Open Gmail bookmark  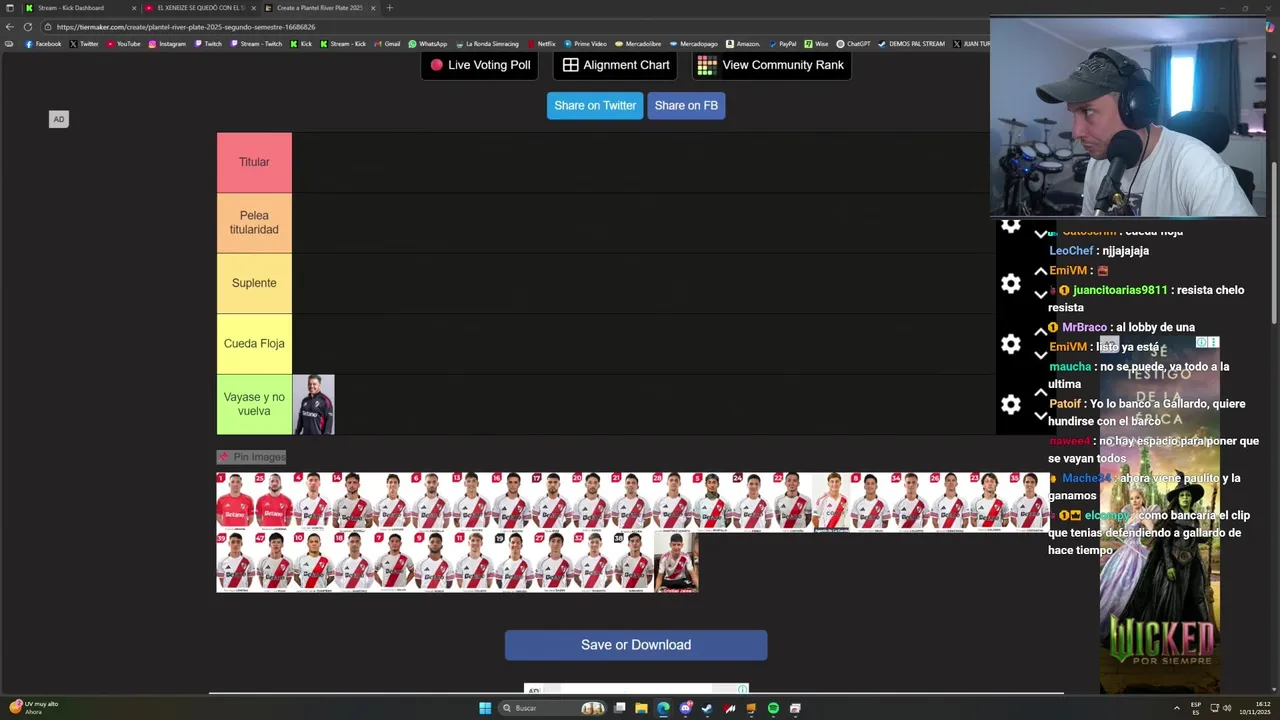387,44
